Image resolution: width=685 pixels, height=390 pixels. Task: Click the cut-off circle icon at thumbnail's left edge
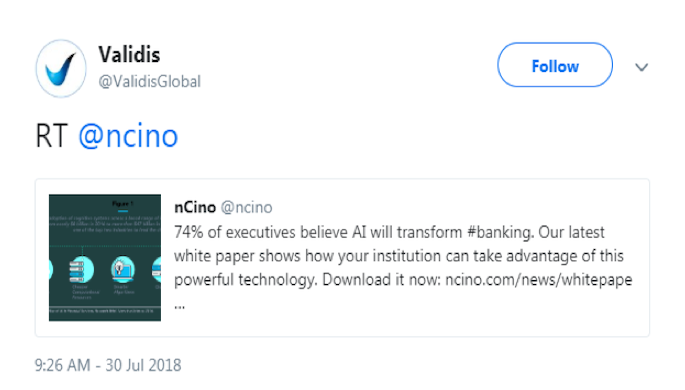click(x=51, y=270)
